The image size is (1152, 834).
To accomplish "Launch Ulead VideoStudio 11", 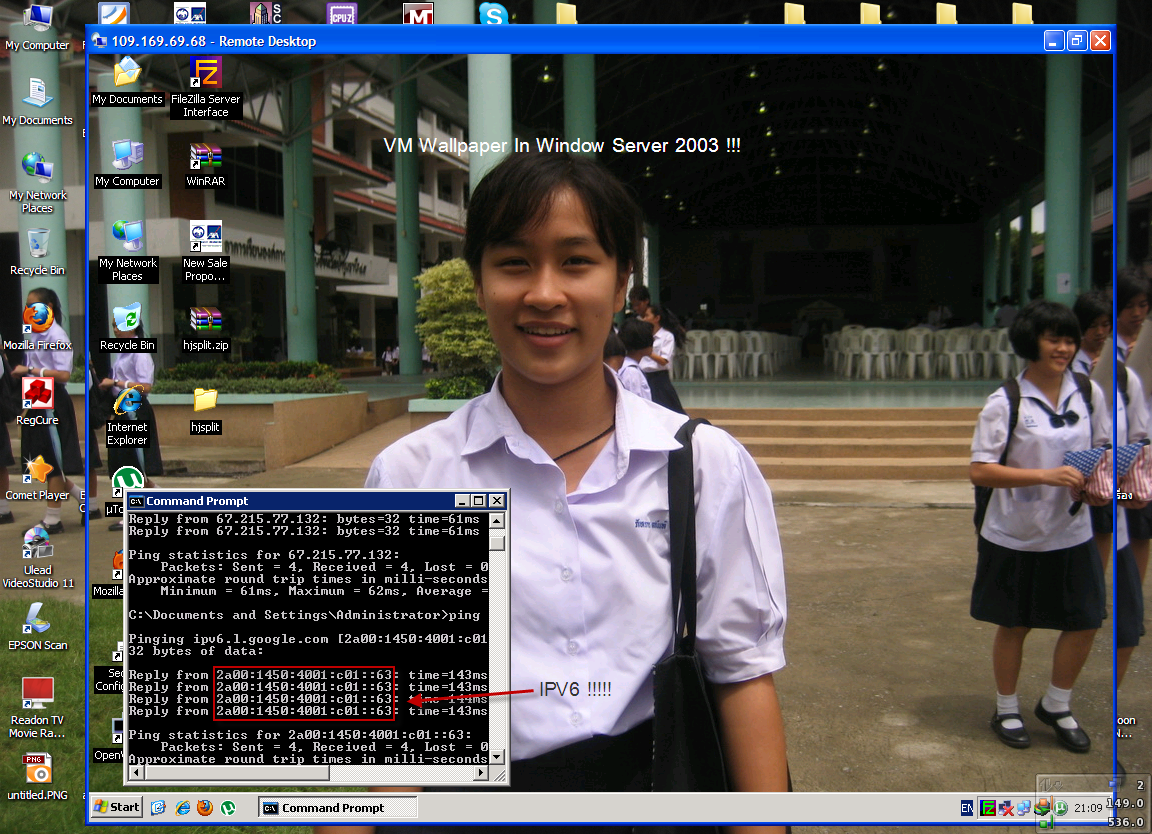I will click(37, 558).
